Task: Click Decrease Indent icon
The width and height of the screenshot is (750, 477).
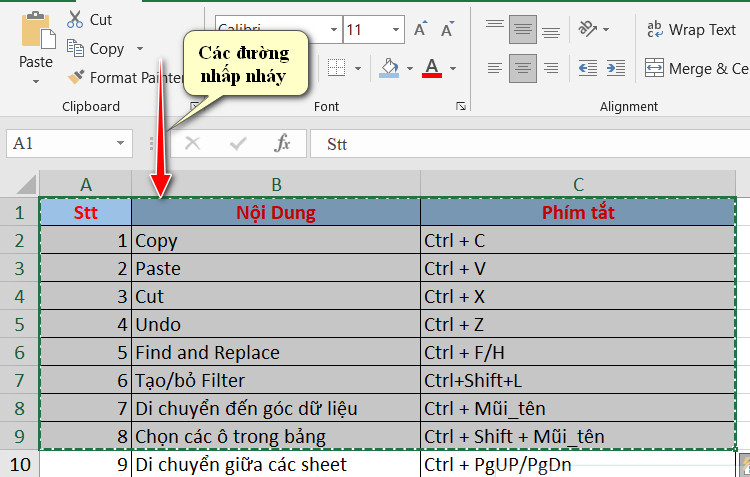Action: coord(587,68)
